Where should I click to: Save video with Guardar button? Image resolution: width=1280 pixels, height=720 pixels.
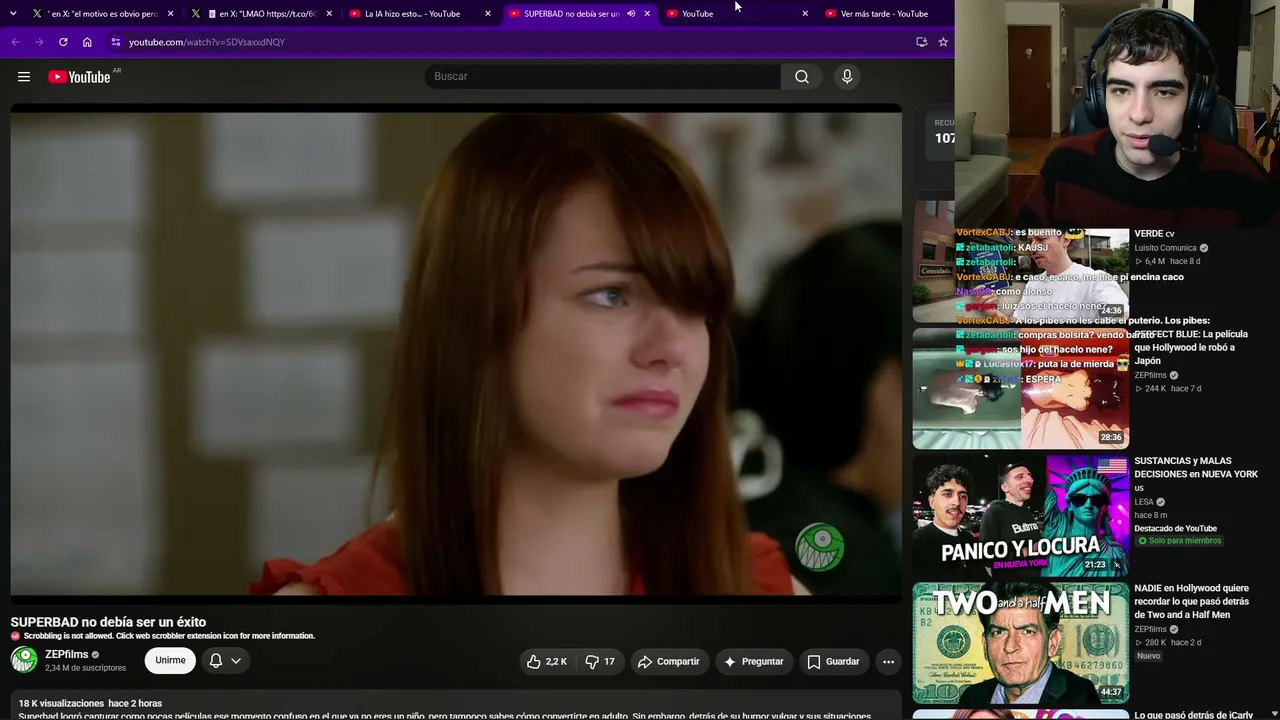coord(833,661)
